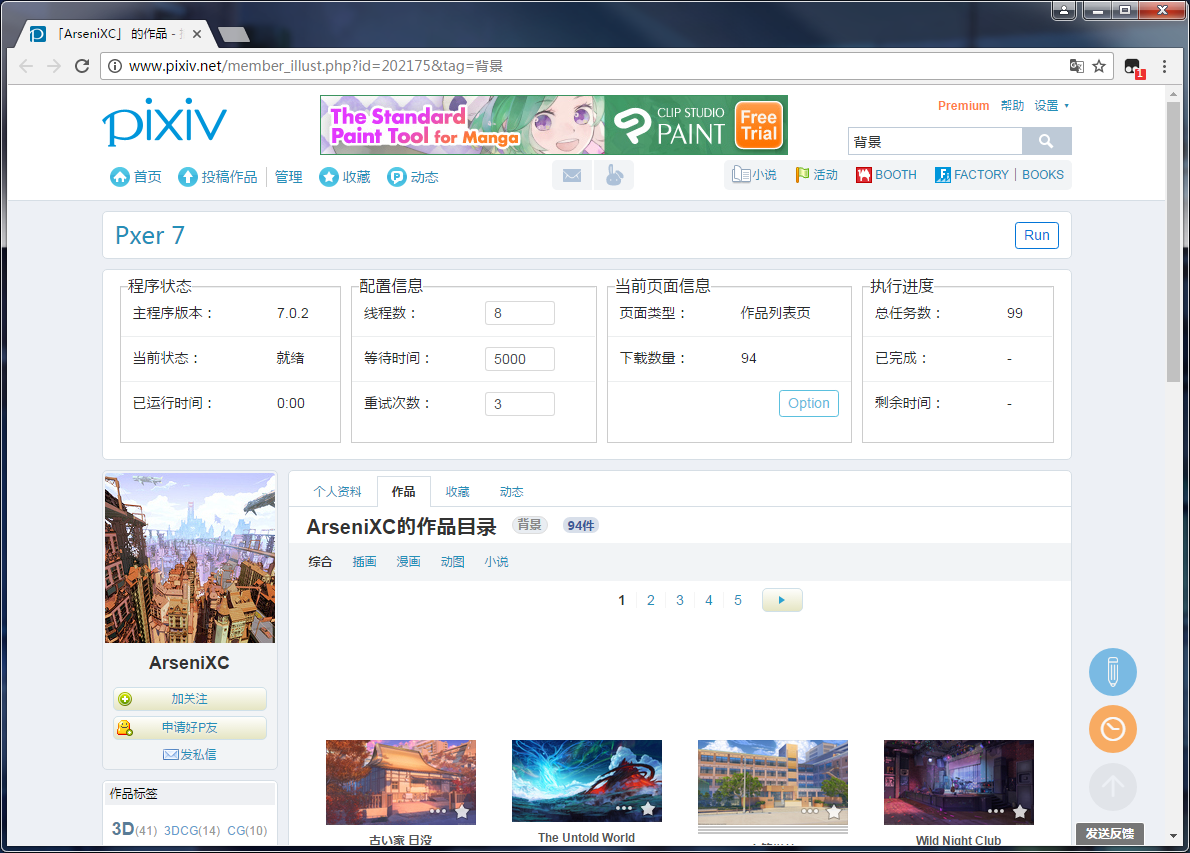This screenshot has width=1190, height=853.
Task: Bookmark page with star icon
Action: [1099, 66]
